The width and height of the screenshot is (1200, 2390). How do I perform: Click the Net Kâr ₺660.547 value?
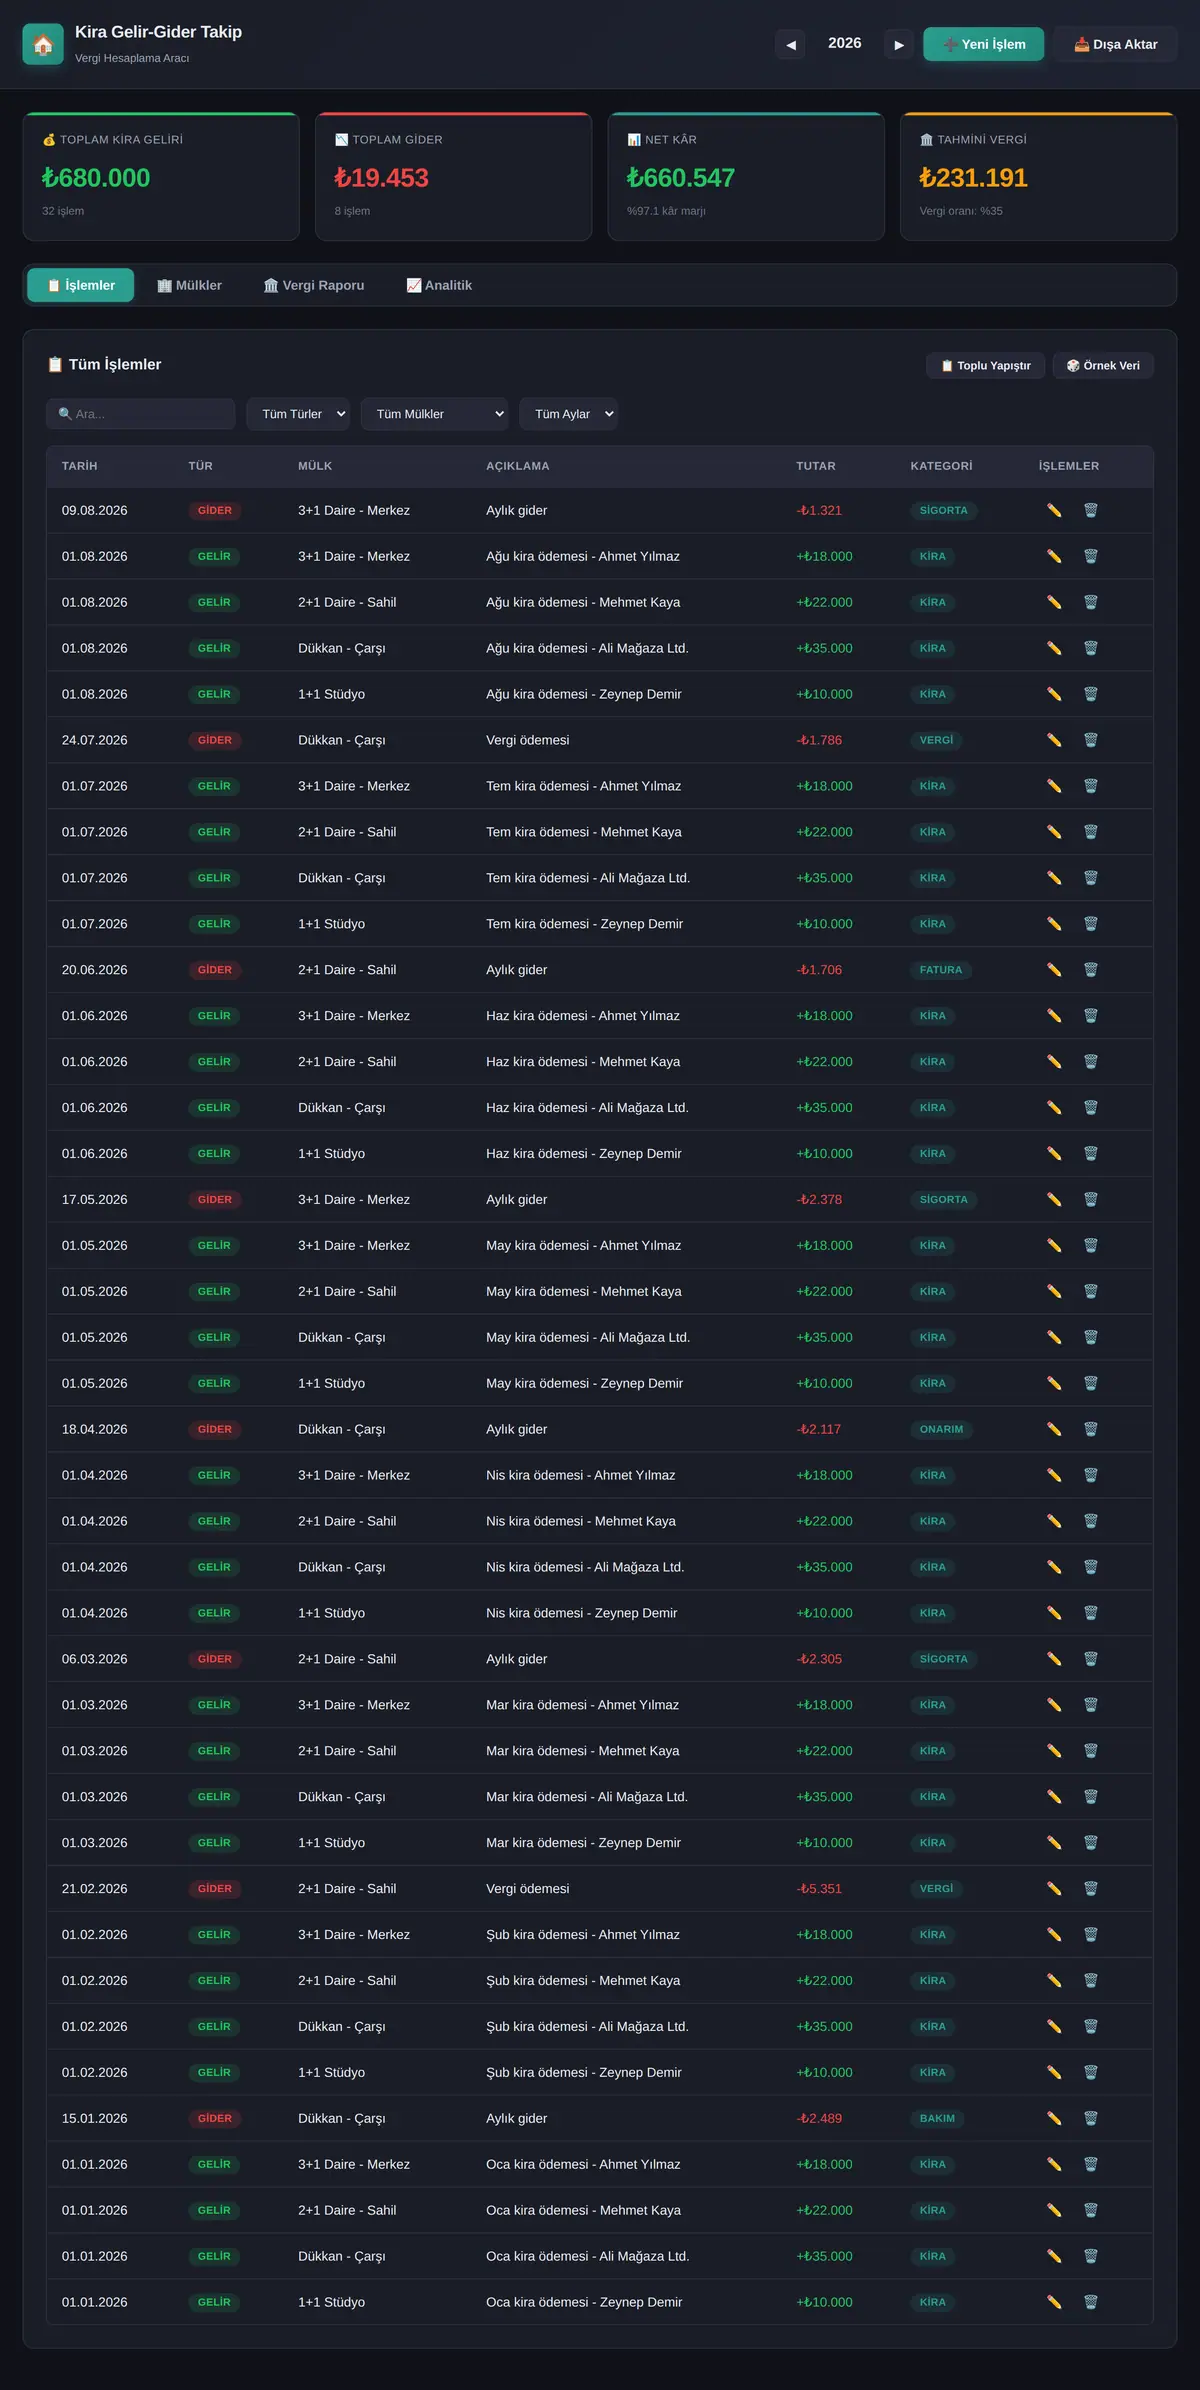[681, 178]
